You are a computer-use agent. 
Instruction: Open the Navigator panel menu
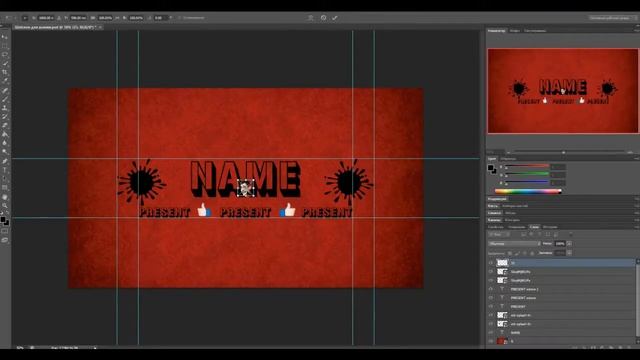[x=636, y=31]
